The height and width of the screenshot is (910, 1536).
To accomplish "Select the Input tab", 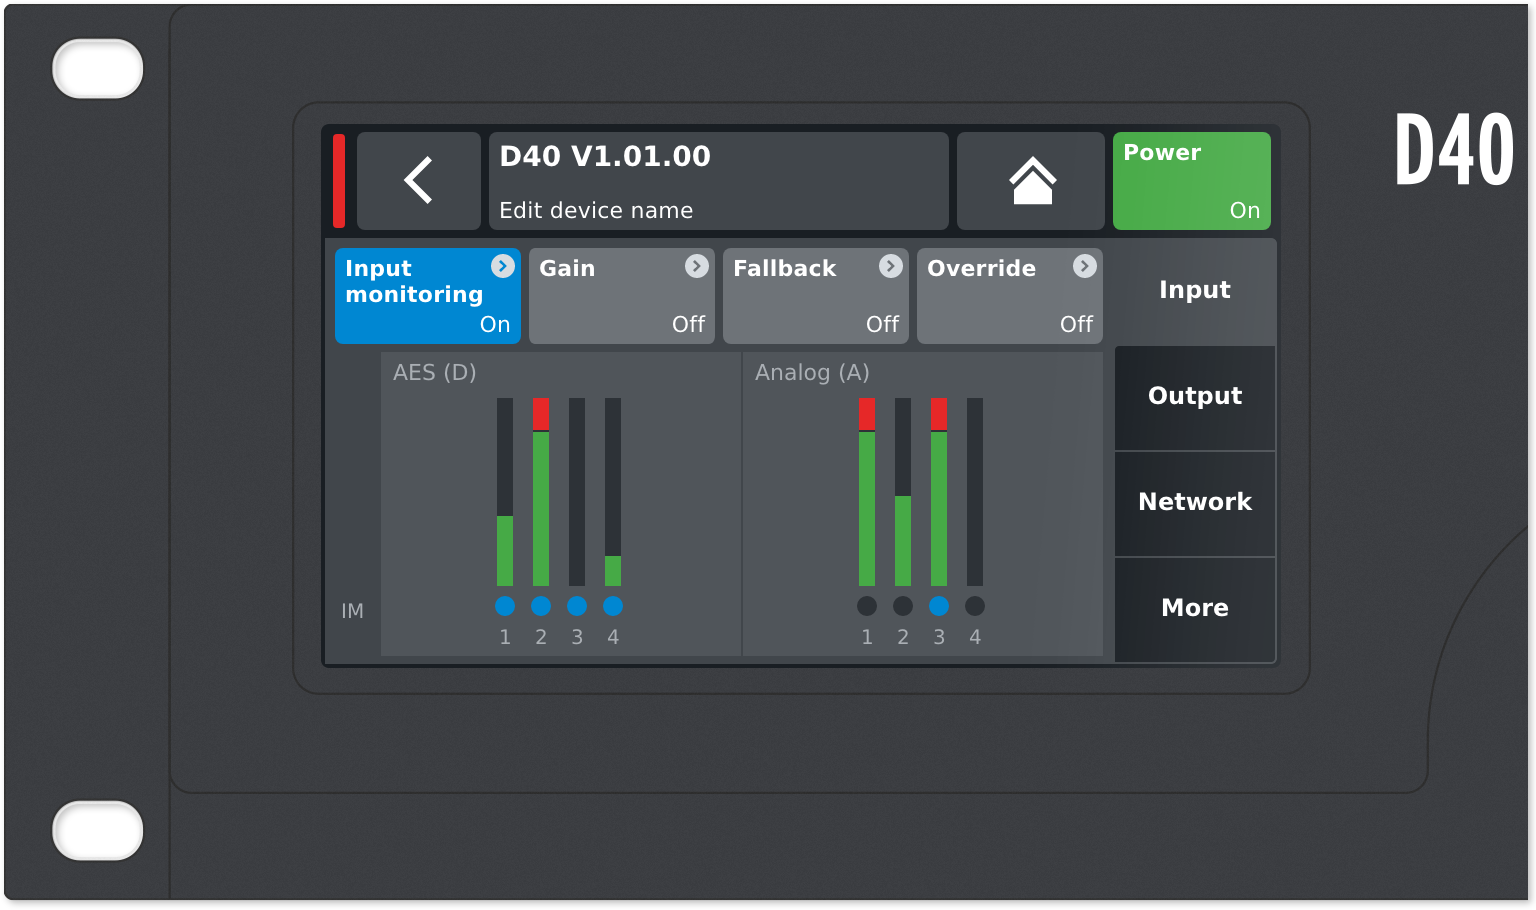I will (x=1195, y=290).
